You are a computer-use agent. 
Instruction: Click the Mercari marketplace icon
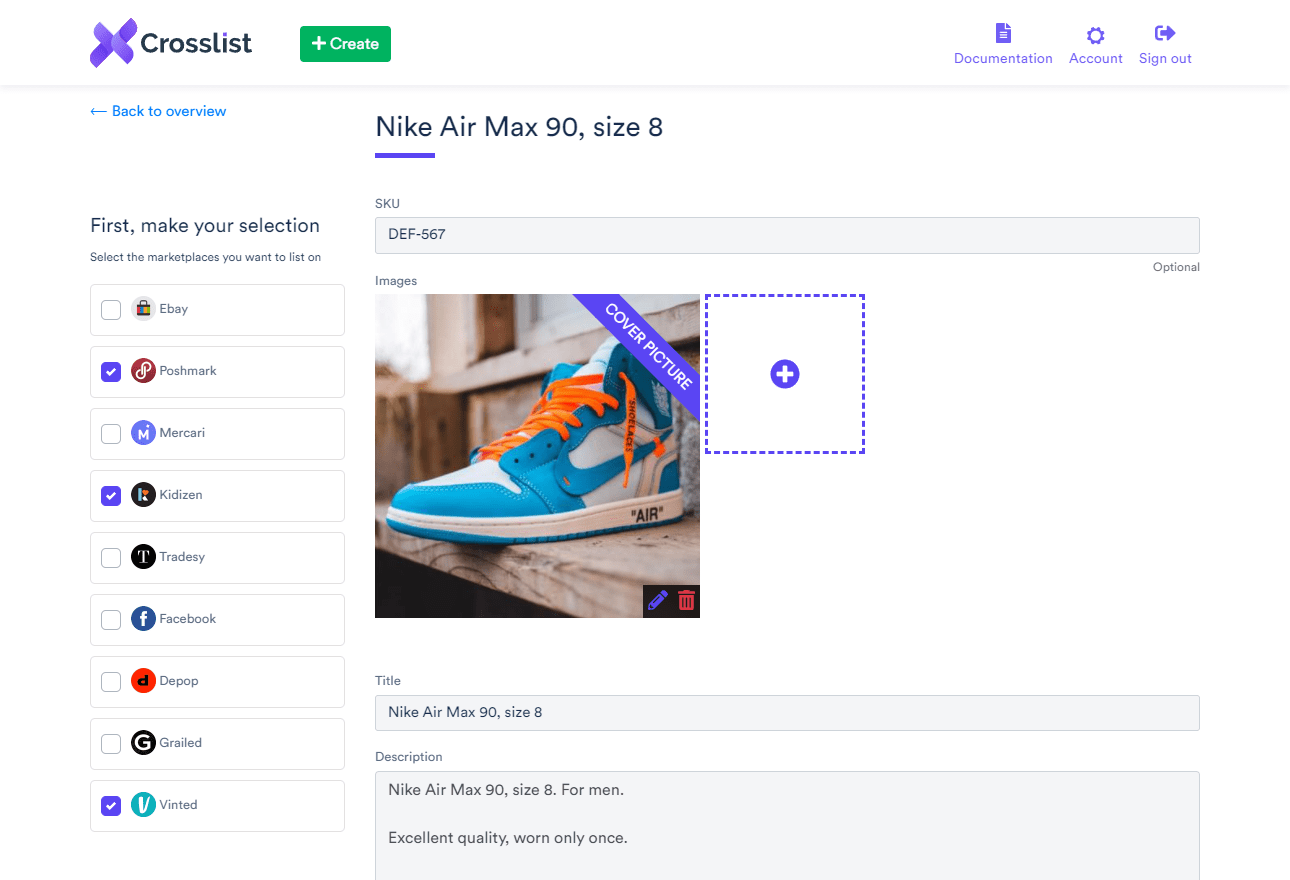click(143, 433)
